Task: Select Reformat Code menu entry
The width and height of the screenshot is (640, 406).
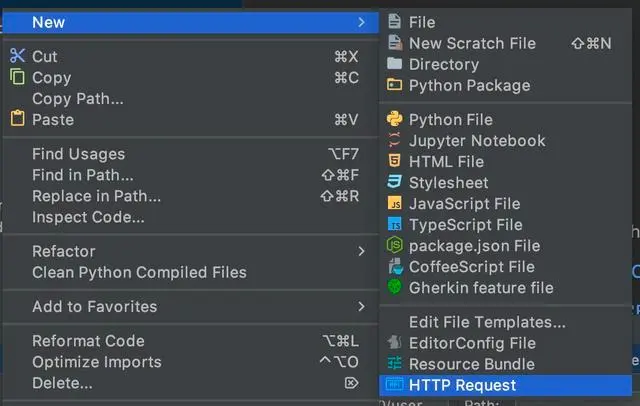Action: coord(191,341)
